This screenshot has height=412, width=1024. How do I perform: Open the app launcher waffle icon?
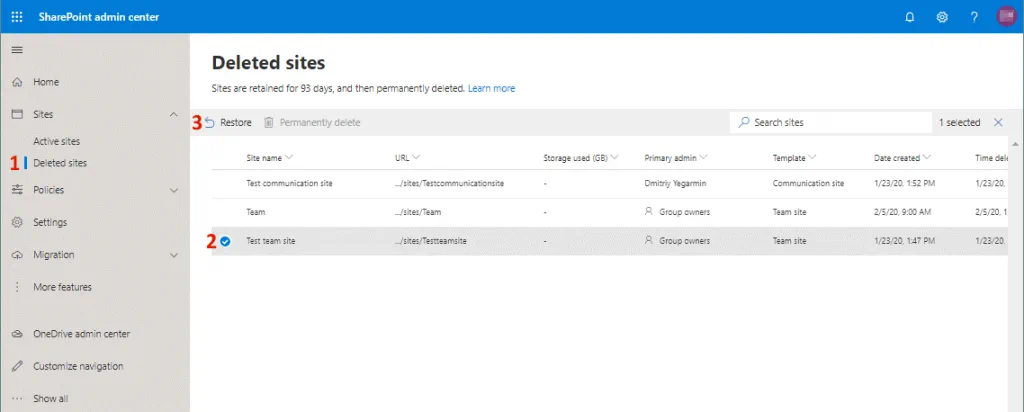(x=16, y=17)
